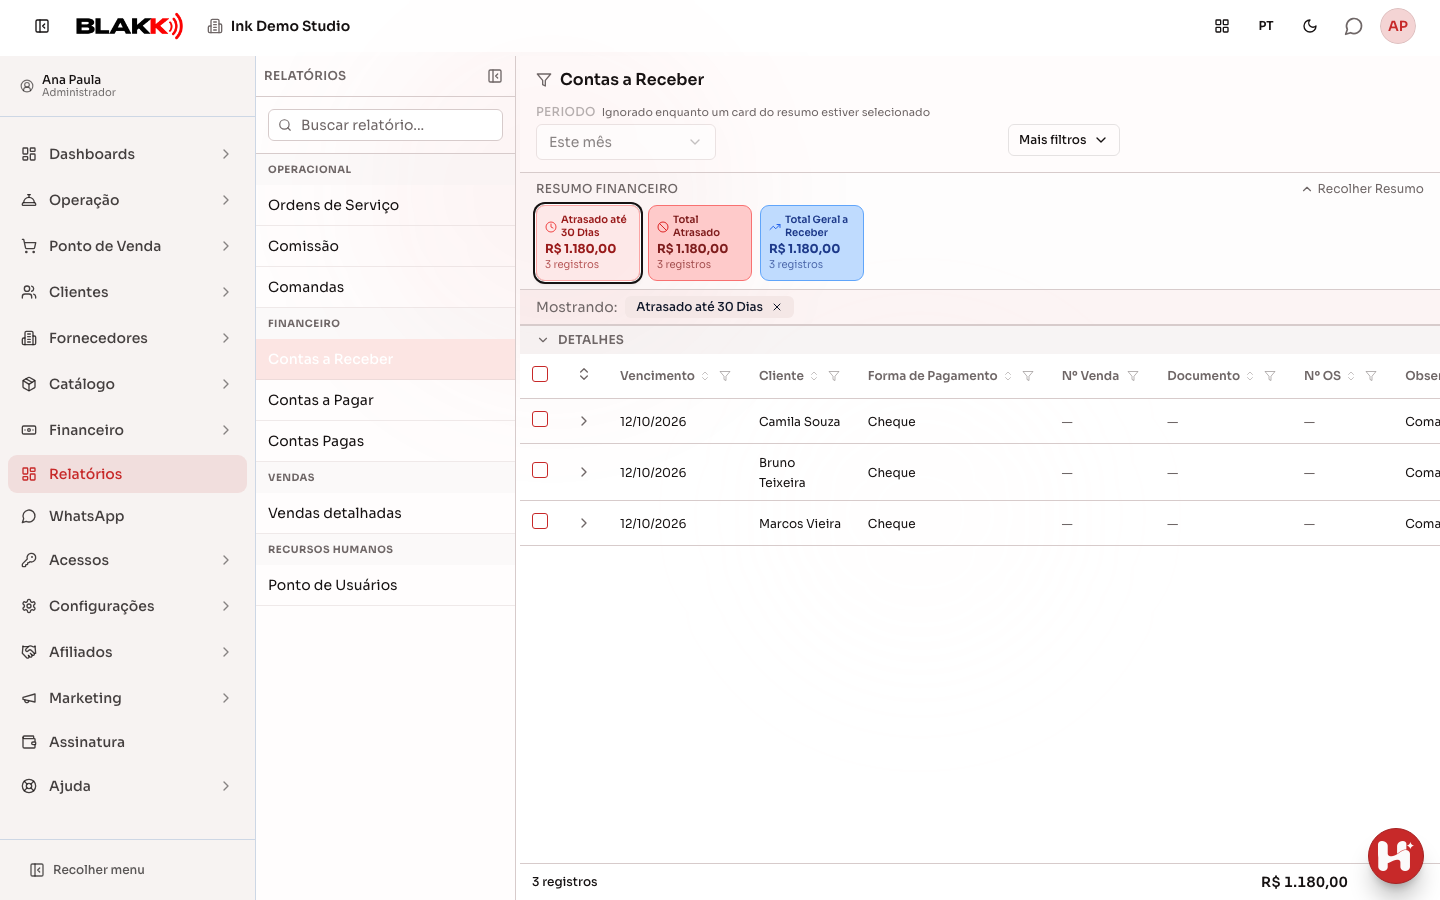Expand the Camila Souza row details

(x=584, y=421)
